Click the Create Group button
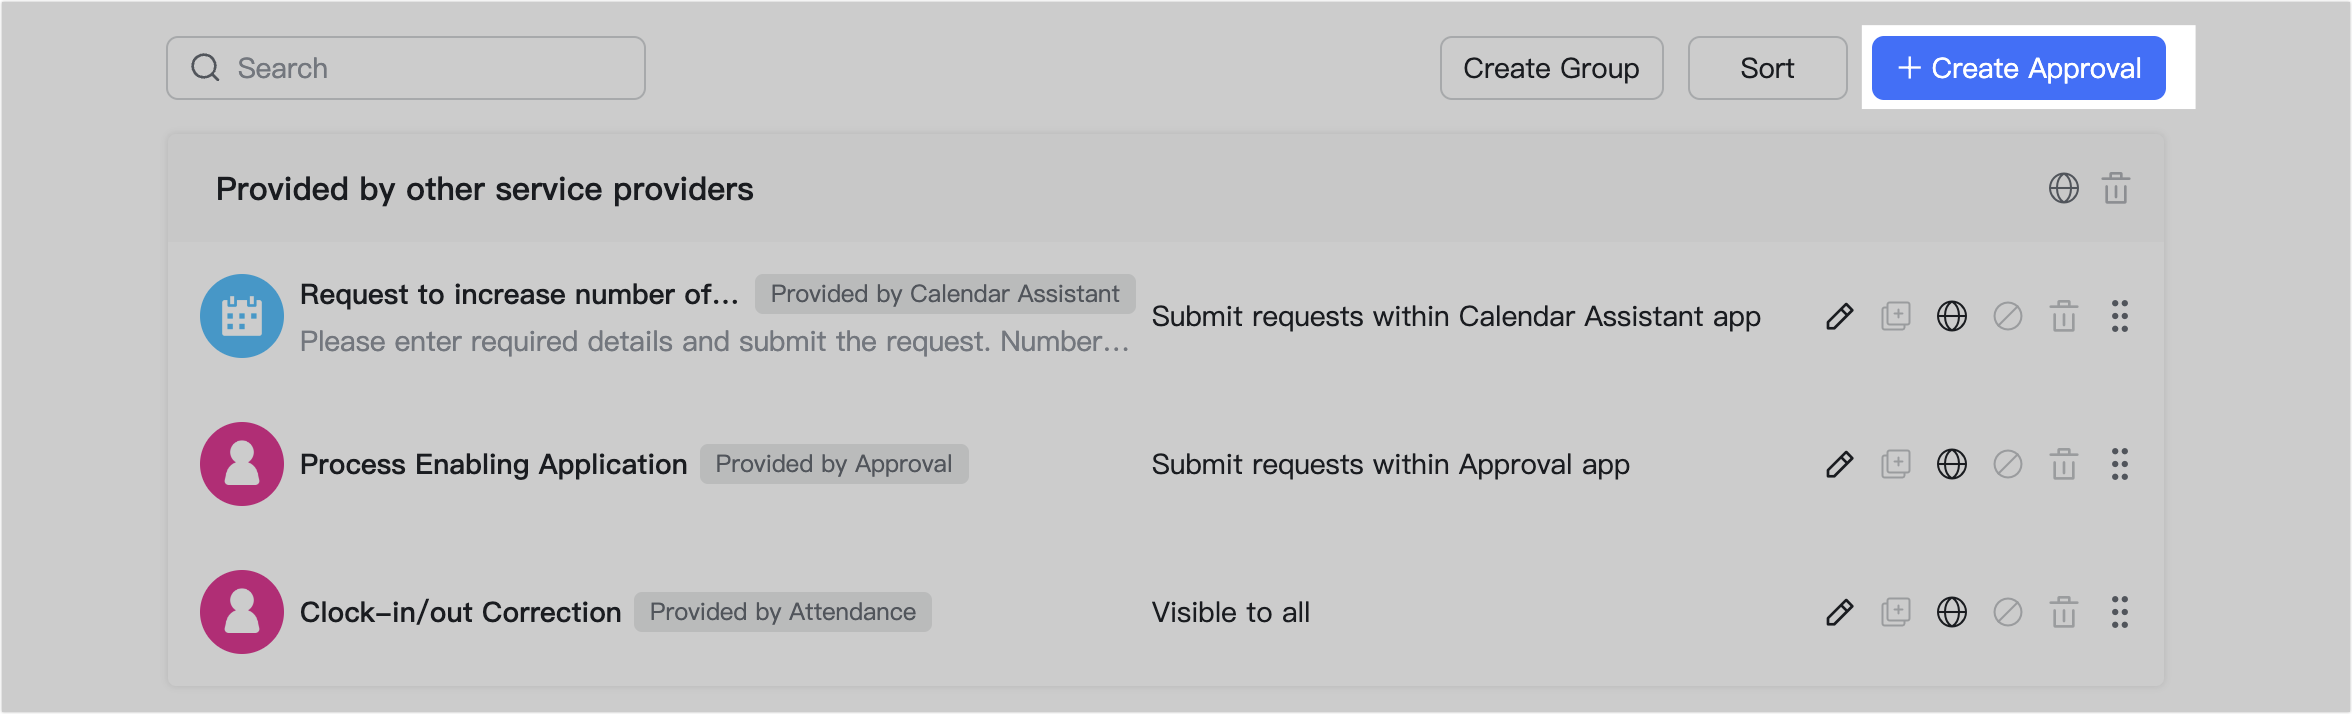Screen dimensions: 2352x714 [x=1551, y=67]
